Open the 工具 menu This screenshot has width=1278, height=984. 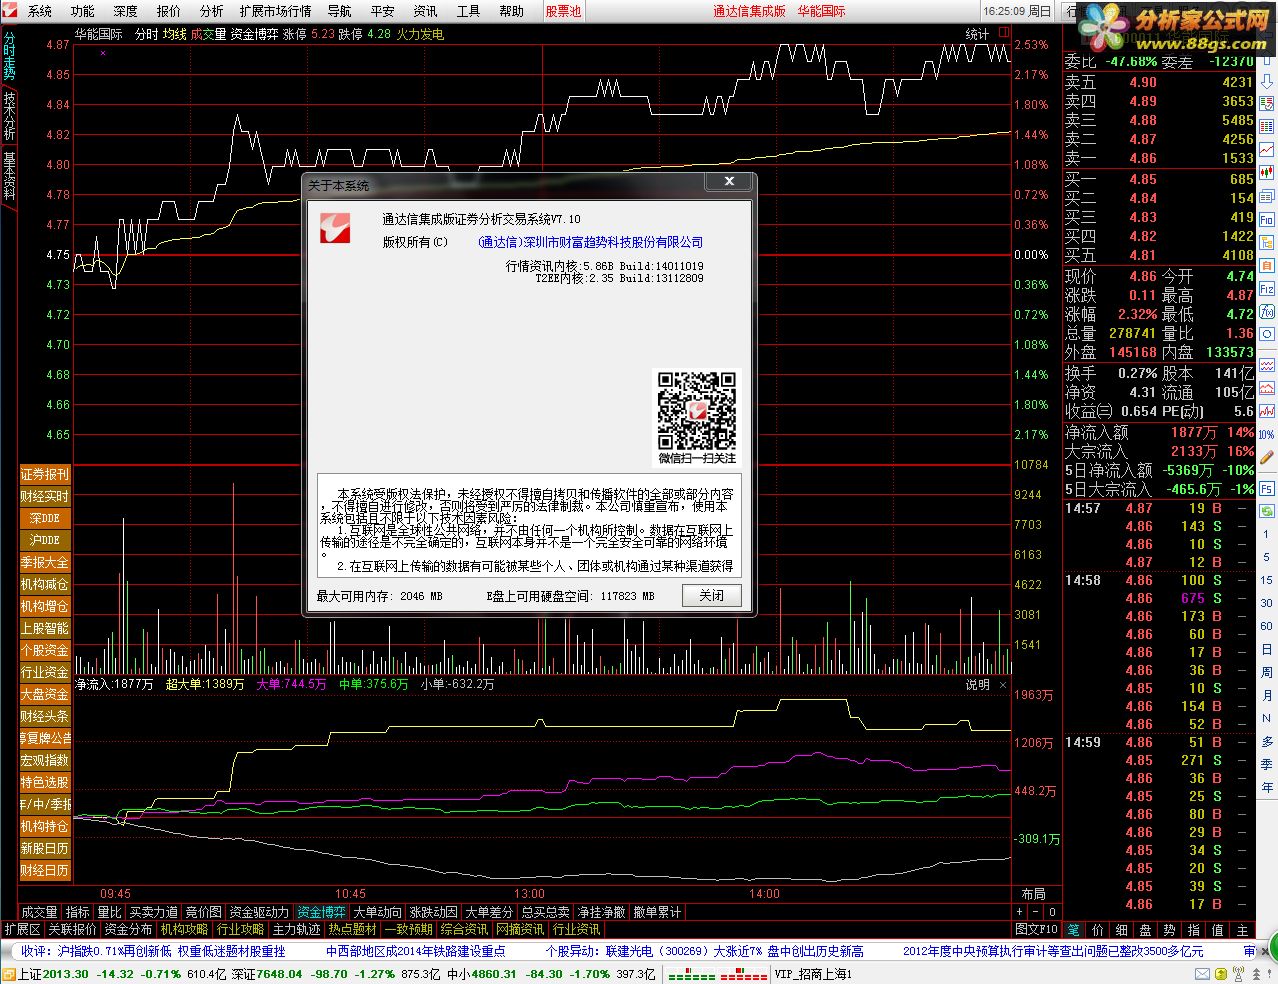pos(468,11)
